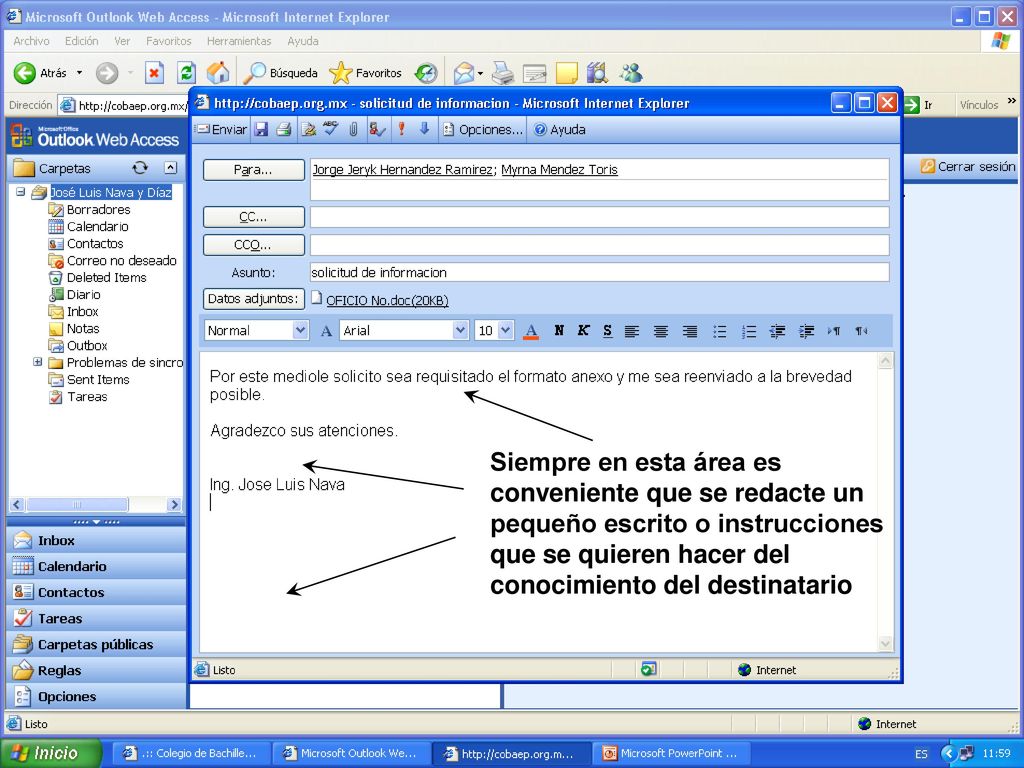The height and width of the screenshot is (768, 1024).
Task: Open Deleted Items folder
Action: point(106,278)
